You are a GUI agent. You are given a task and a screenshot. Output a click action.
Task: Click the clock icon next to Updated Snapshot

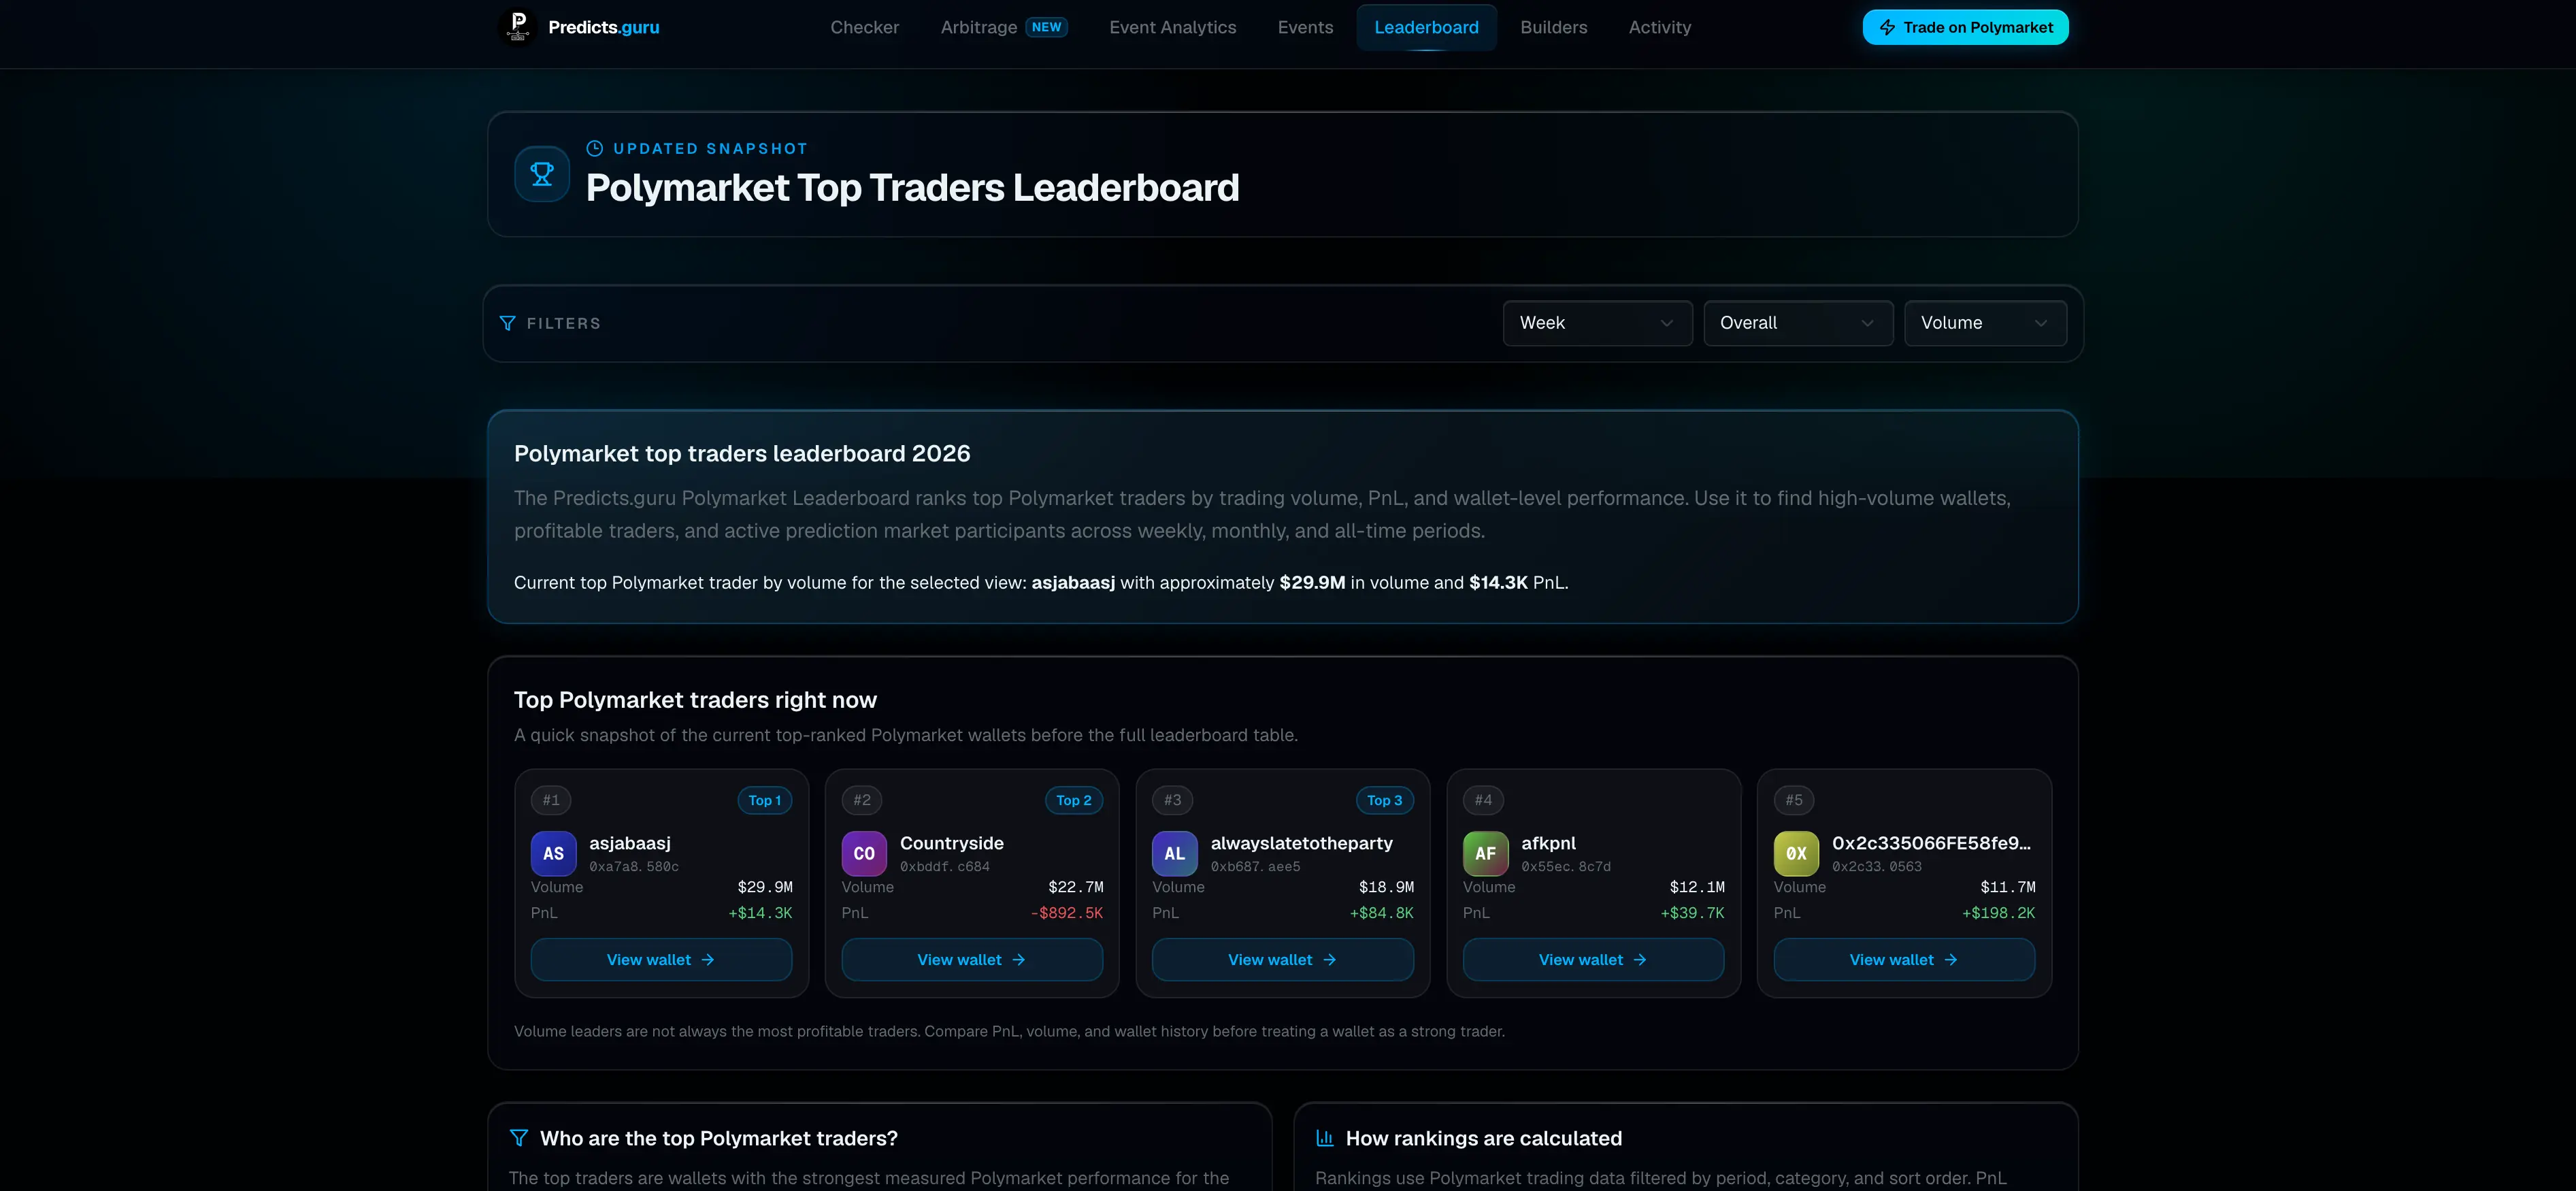pyautogui.click(x=594, y=148)
